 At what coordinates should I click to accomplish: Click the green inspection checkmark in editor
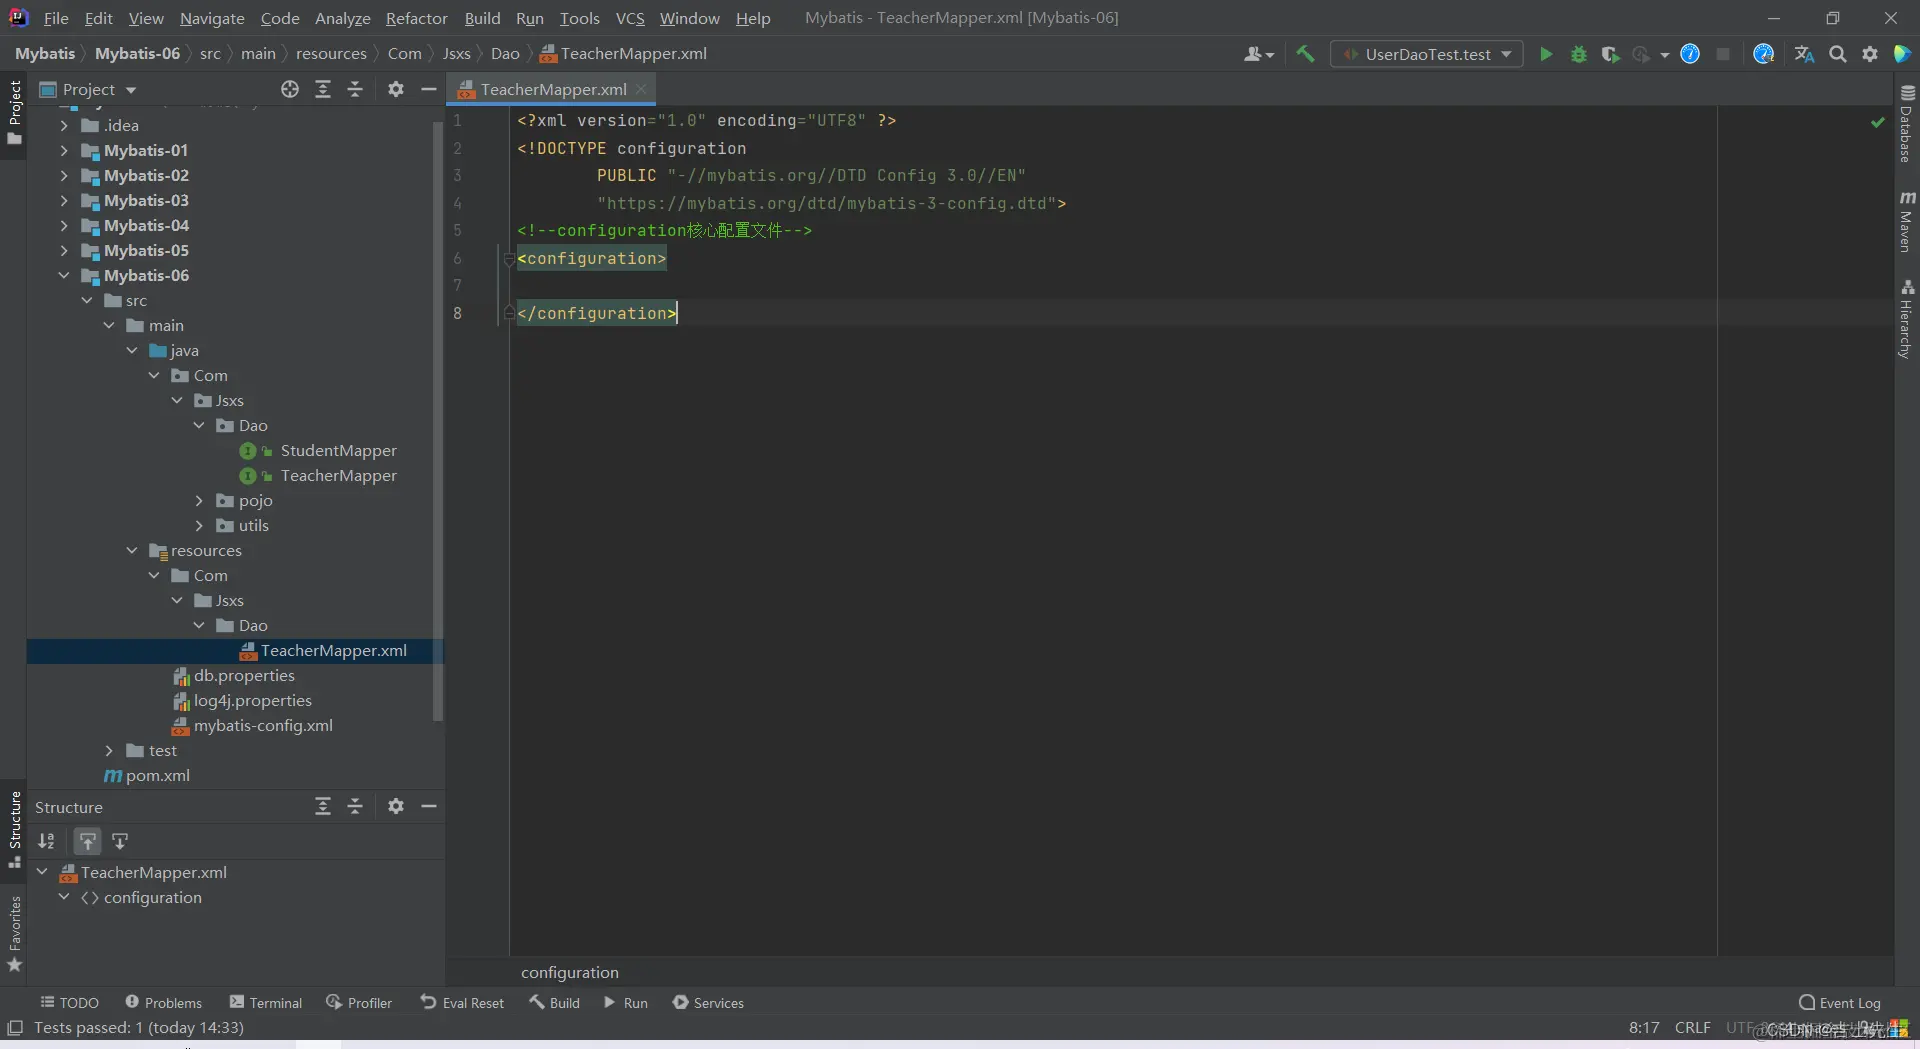click(x=1878, y=122)
